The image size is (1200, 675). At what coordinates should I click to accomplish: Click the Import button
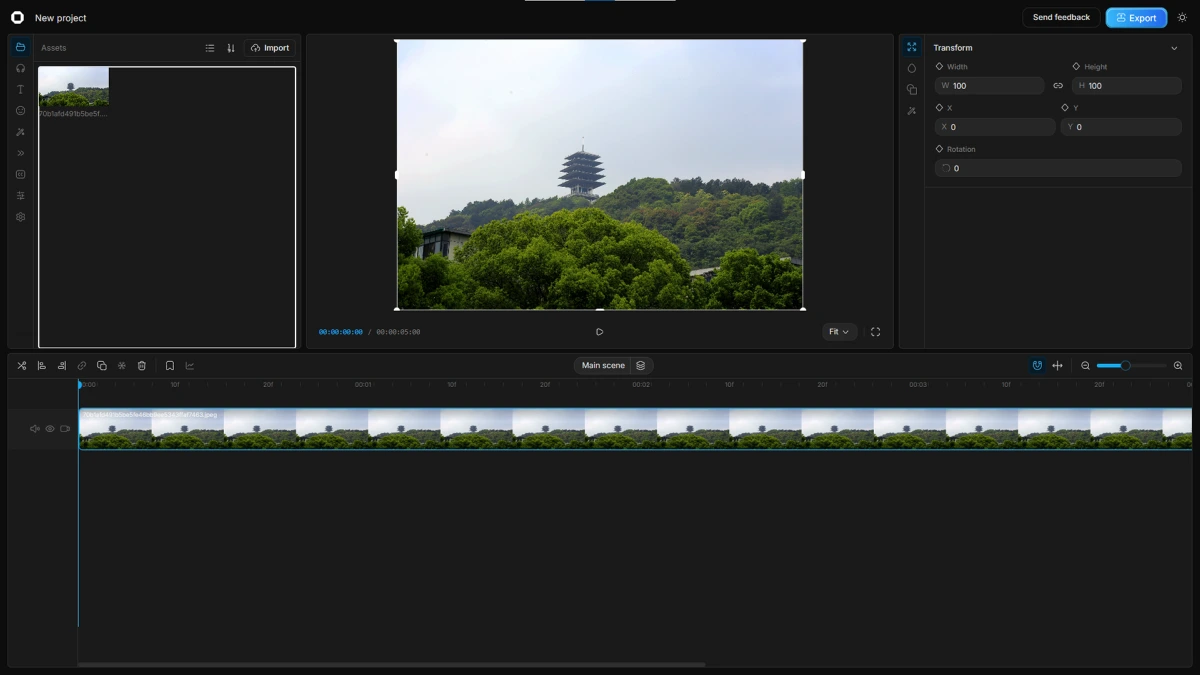click(270, 48)
